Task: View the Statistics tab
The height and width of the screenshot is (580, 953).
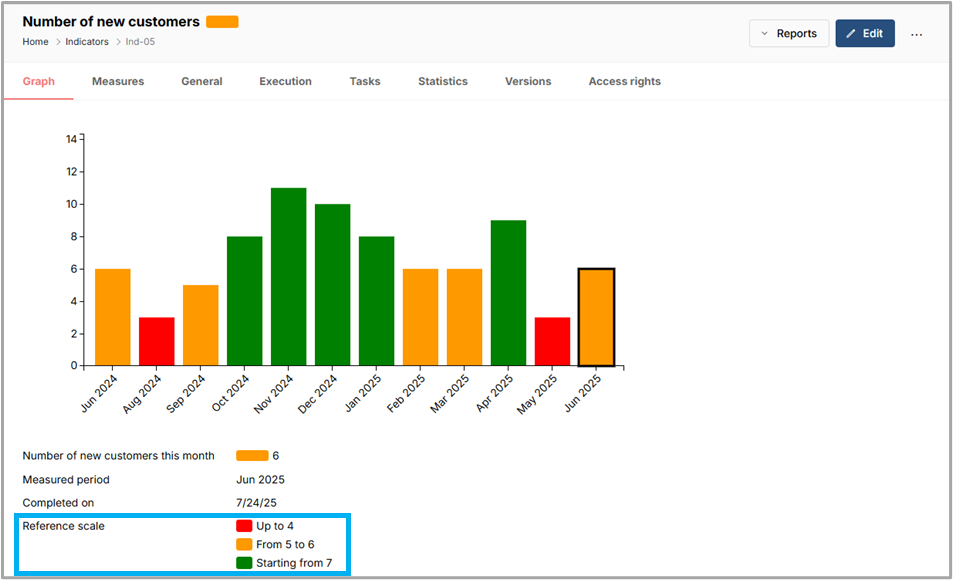Action: click(x=443, y=82)
